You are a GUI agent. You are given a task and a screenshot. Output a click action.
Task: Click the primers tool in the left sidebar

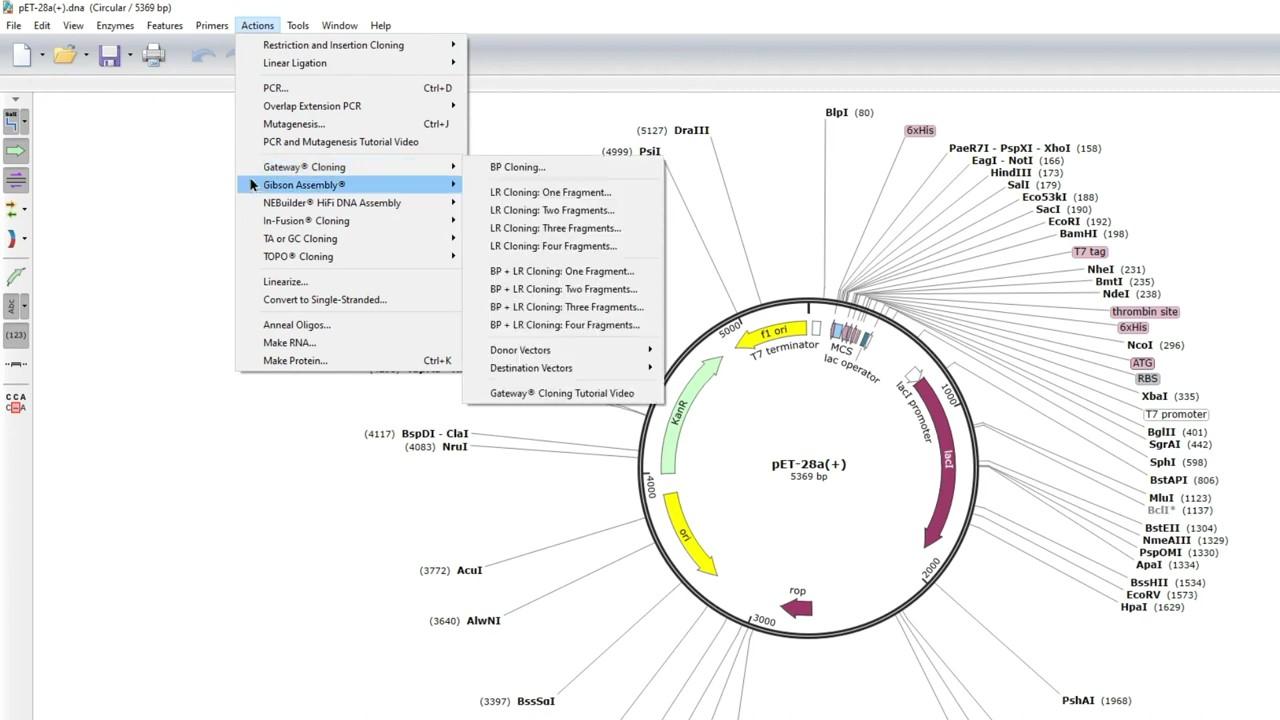(14, 207)
